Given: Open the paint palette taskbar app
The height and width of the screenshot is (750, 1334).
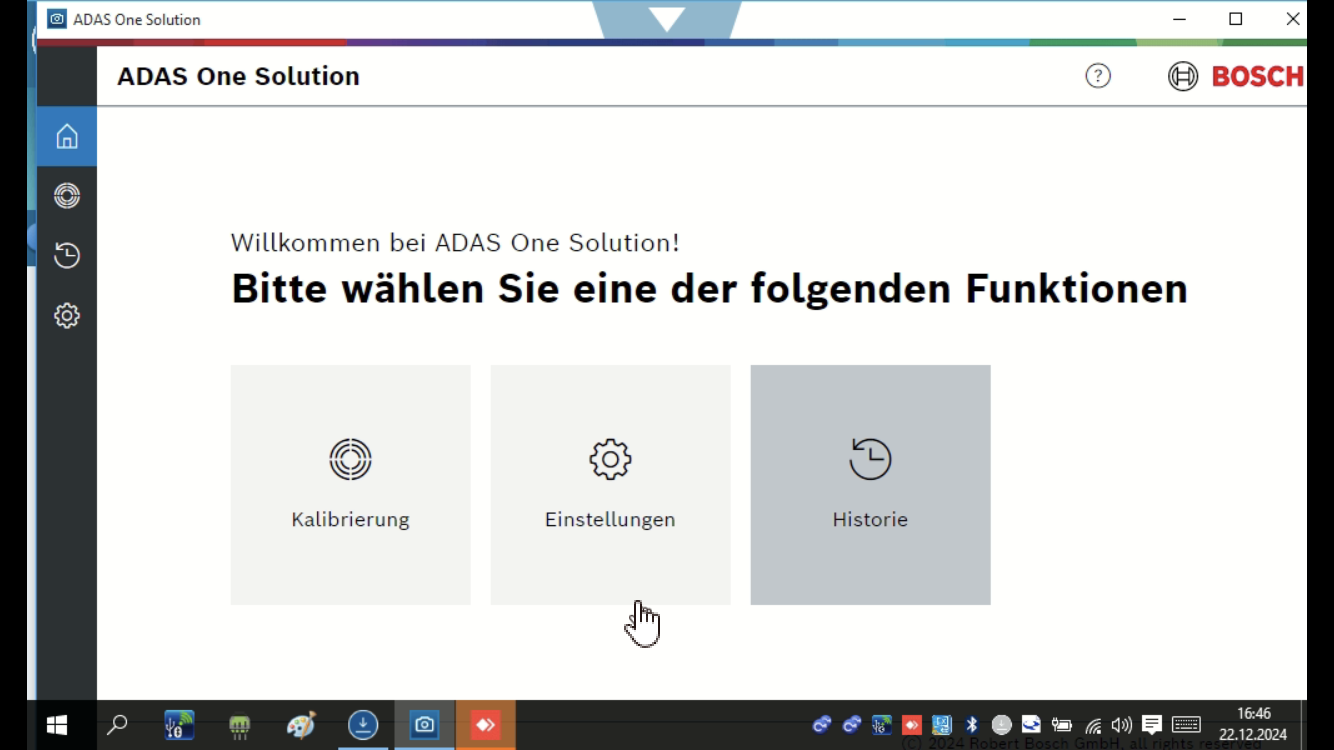Looking at the screenshot, I should 301,725.
